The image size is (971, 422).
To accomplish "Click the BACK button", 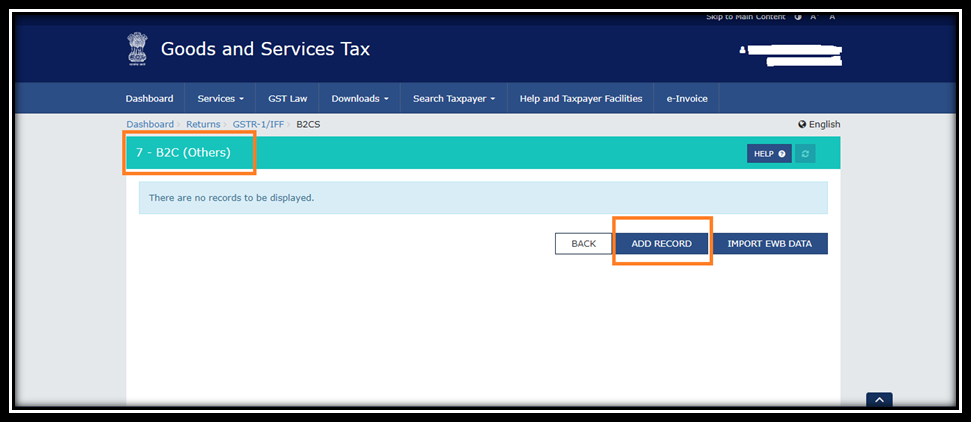I will pos(583,244).
